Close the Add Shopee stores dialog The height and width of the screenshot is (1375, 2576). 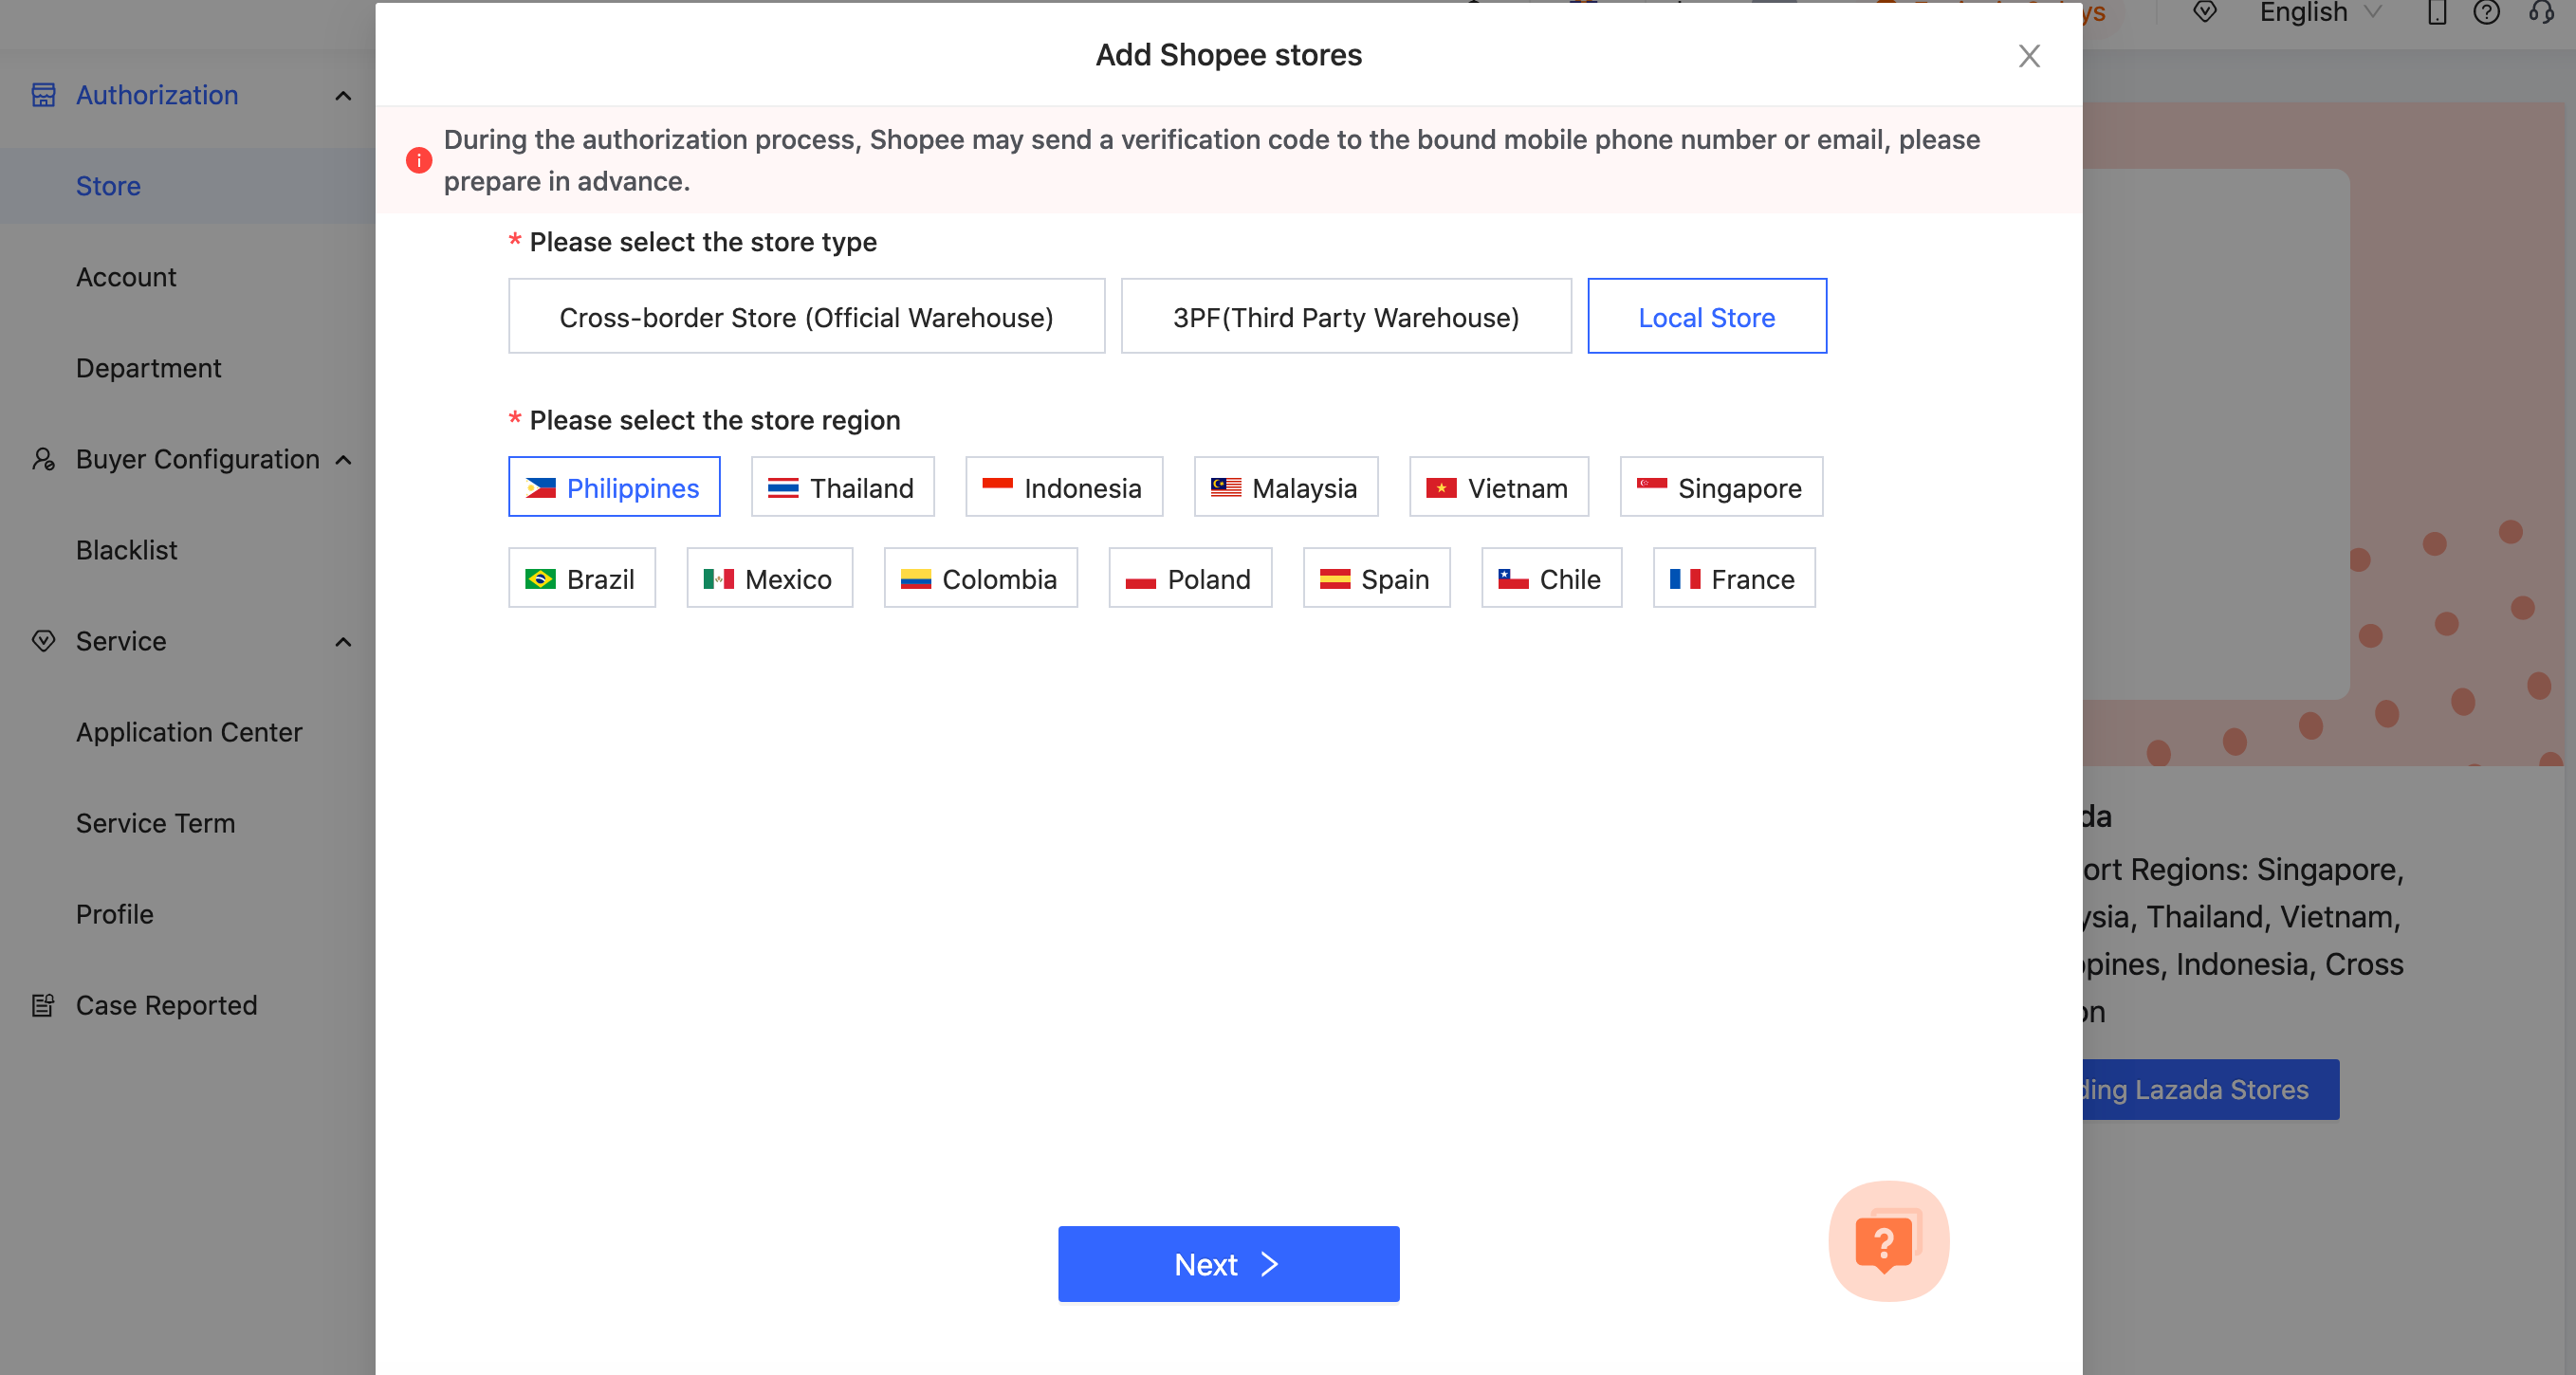click(x=2029, y=56)
